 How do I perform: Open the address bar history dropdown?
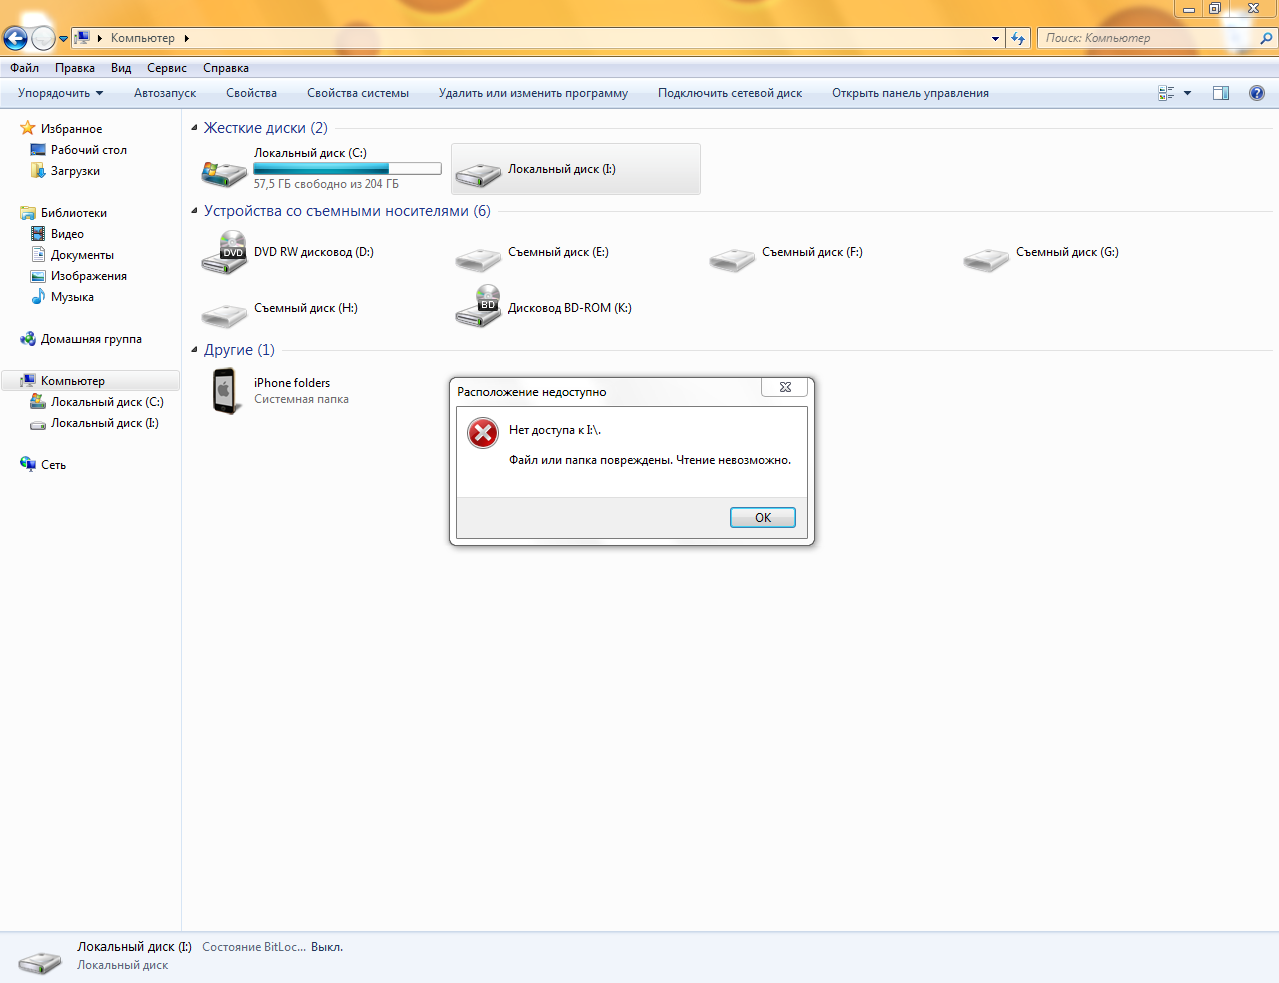tap(995, 38)
